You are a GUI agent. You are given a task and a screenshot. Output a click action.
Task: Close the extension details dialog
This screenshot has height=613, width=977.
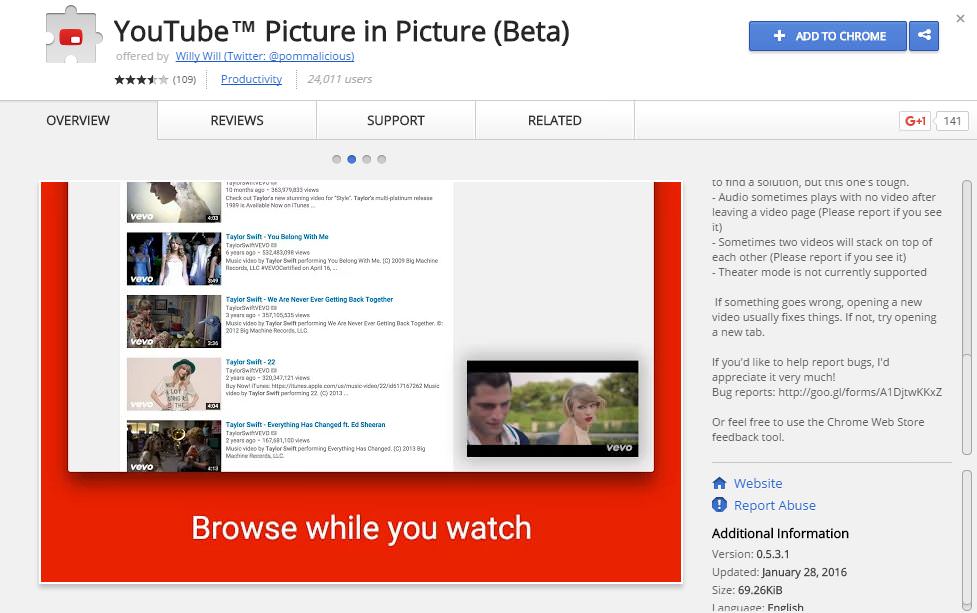[960, 19]
